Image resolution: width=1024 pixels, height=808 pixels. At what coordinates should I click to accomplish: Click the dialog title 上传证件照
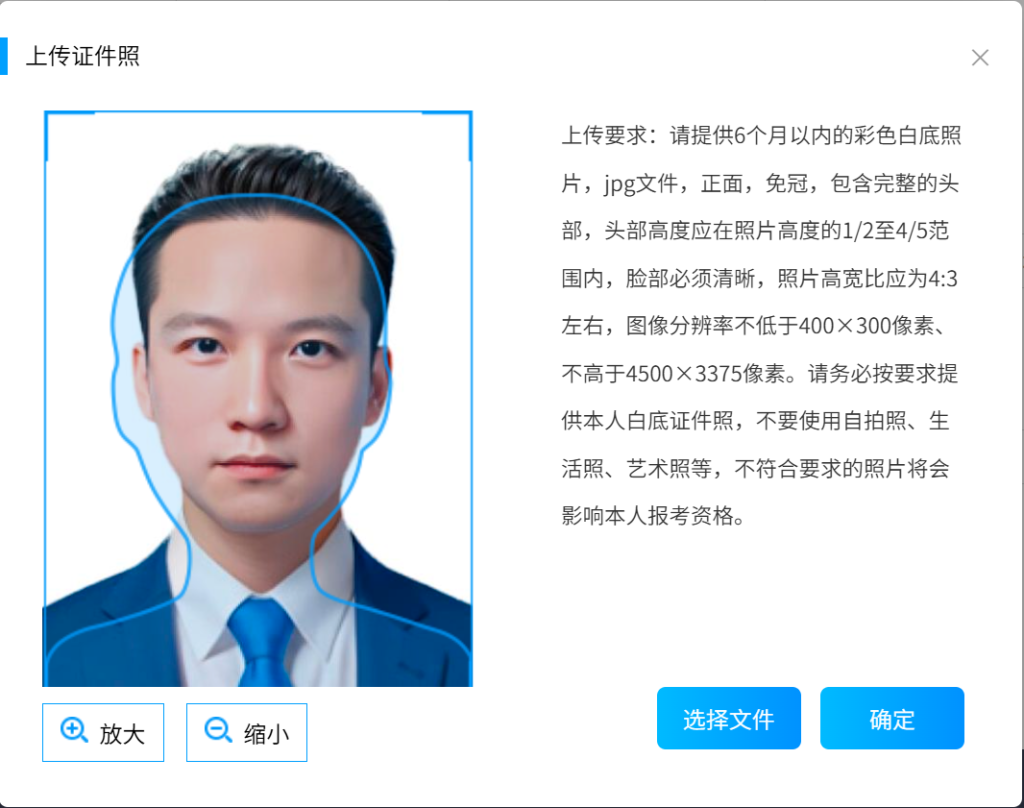pyautogui.click(x=83, y=56)
